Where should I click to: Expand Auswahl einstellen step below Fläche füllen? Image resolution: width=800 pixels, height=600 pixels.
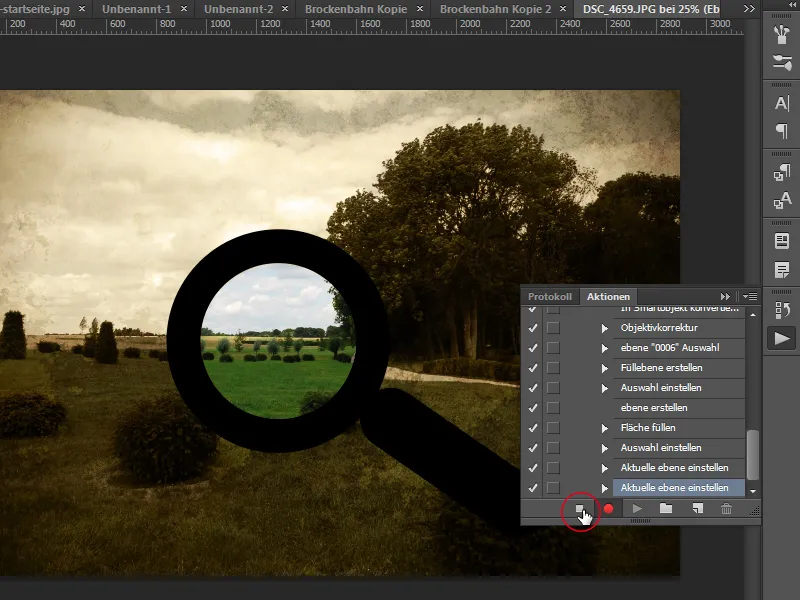click(x=605, y=448)
